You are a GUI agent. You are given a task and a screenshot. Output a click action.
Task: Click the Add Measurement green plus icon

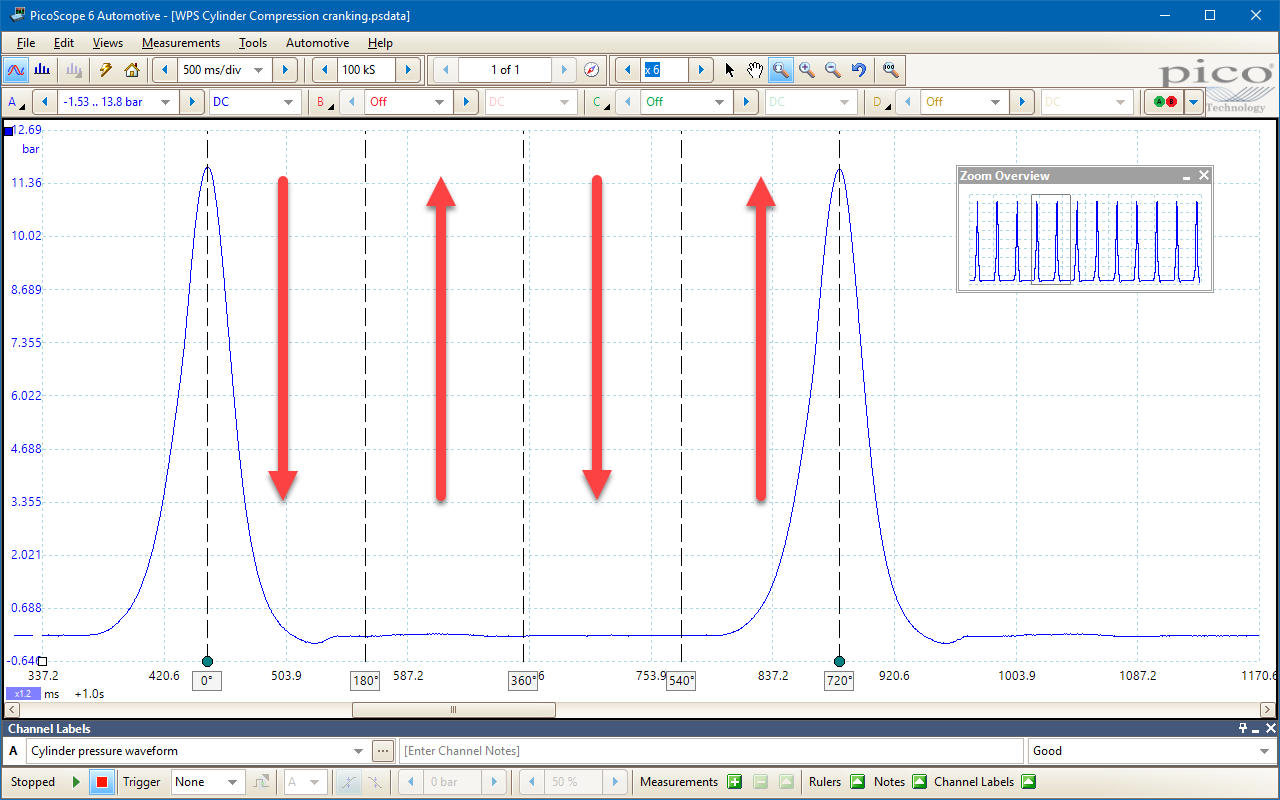pyautogui.click(x=735, y=782)
